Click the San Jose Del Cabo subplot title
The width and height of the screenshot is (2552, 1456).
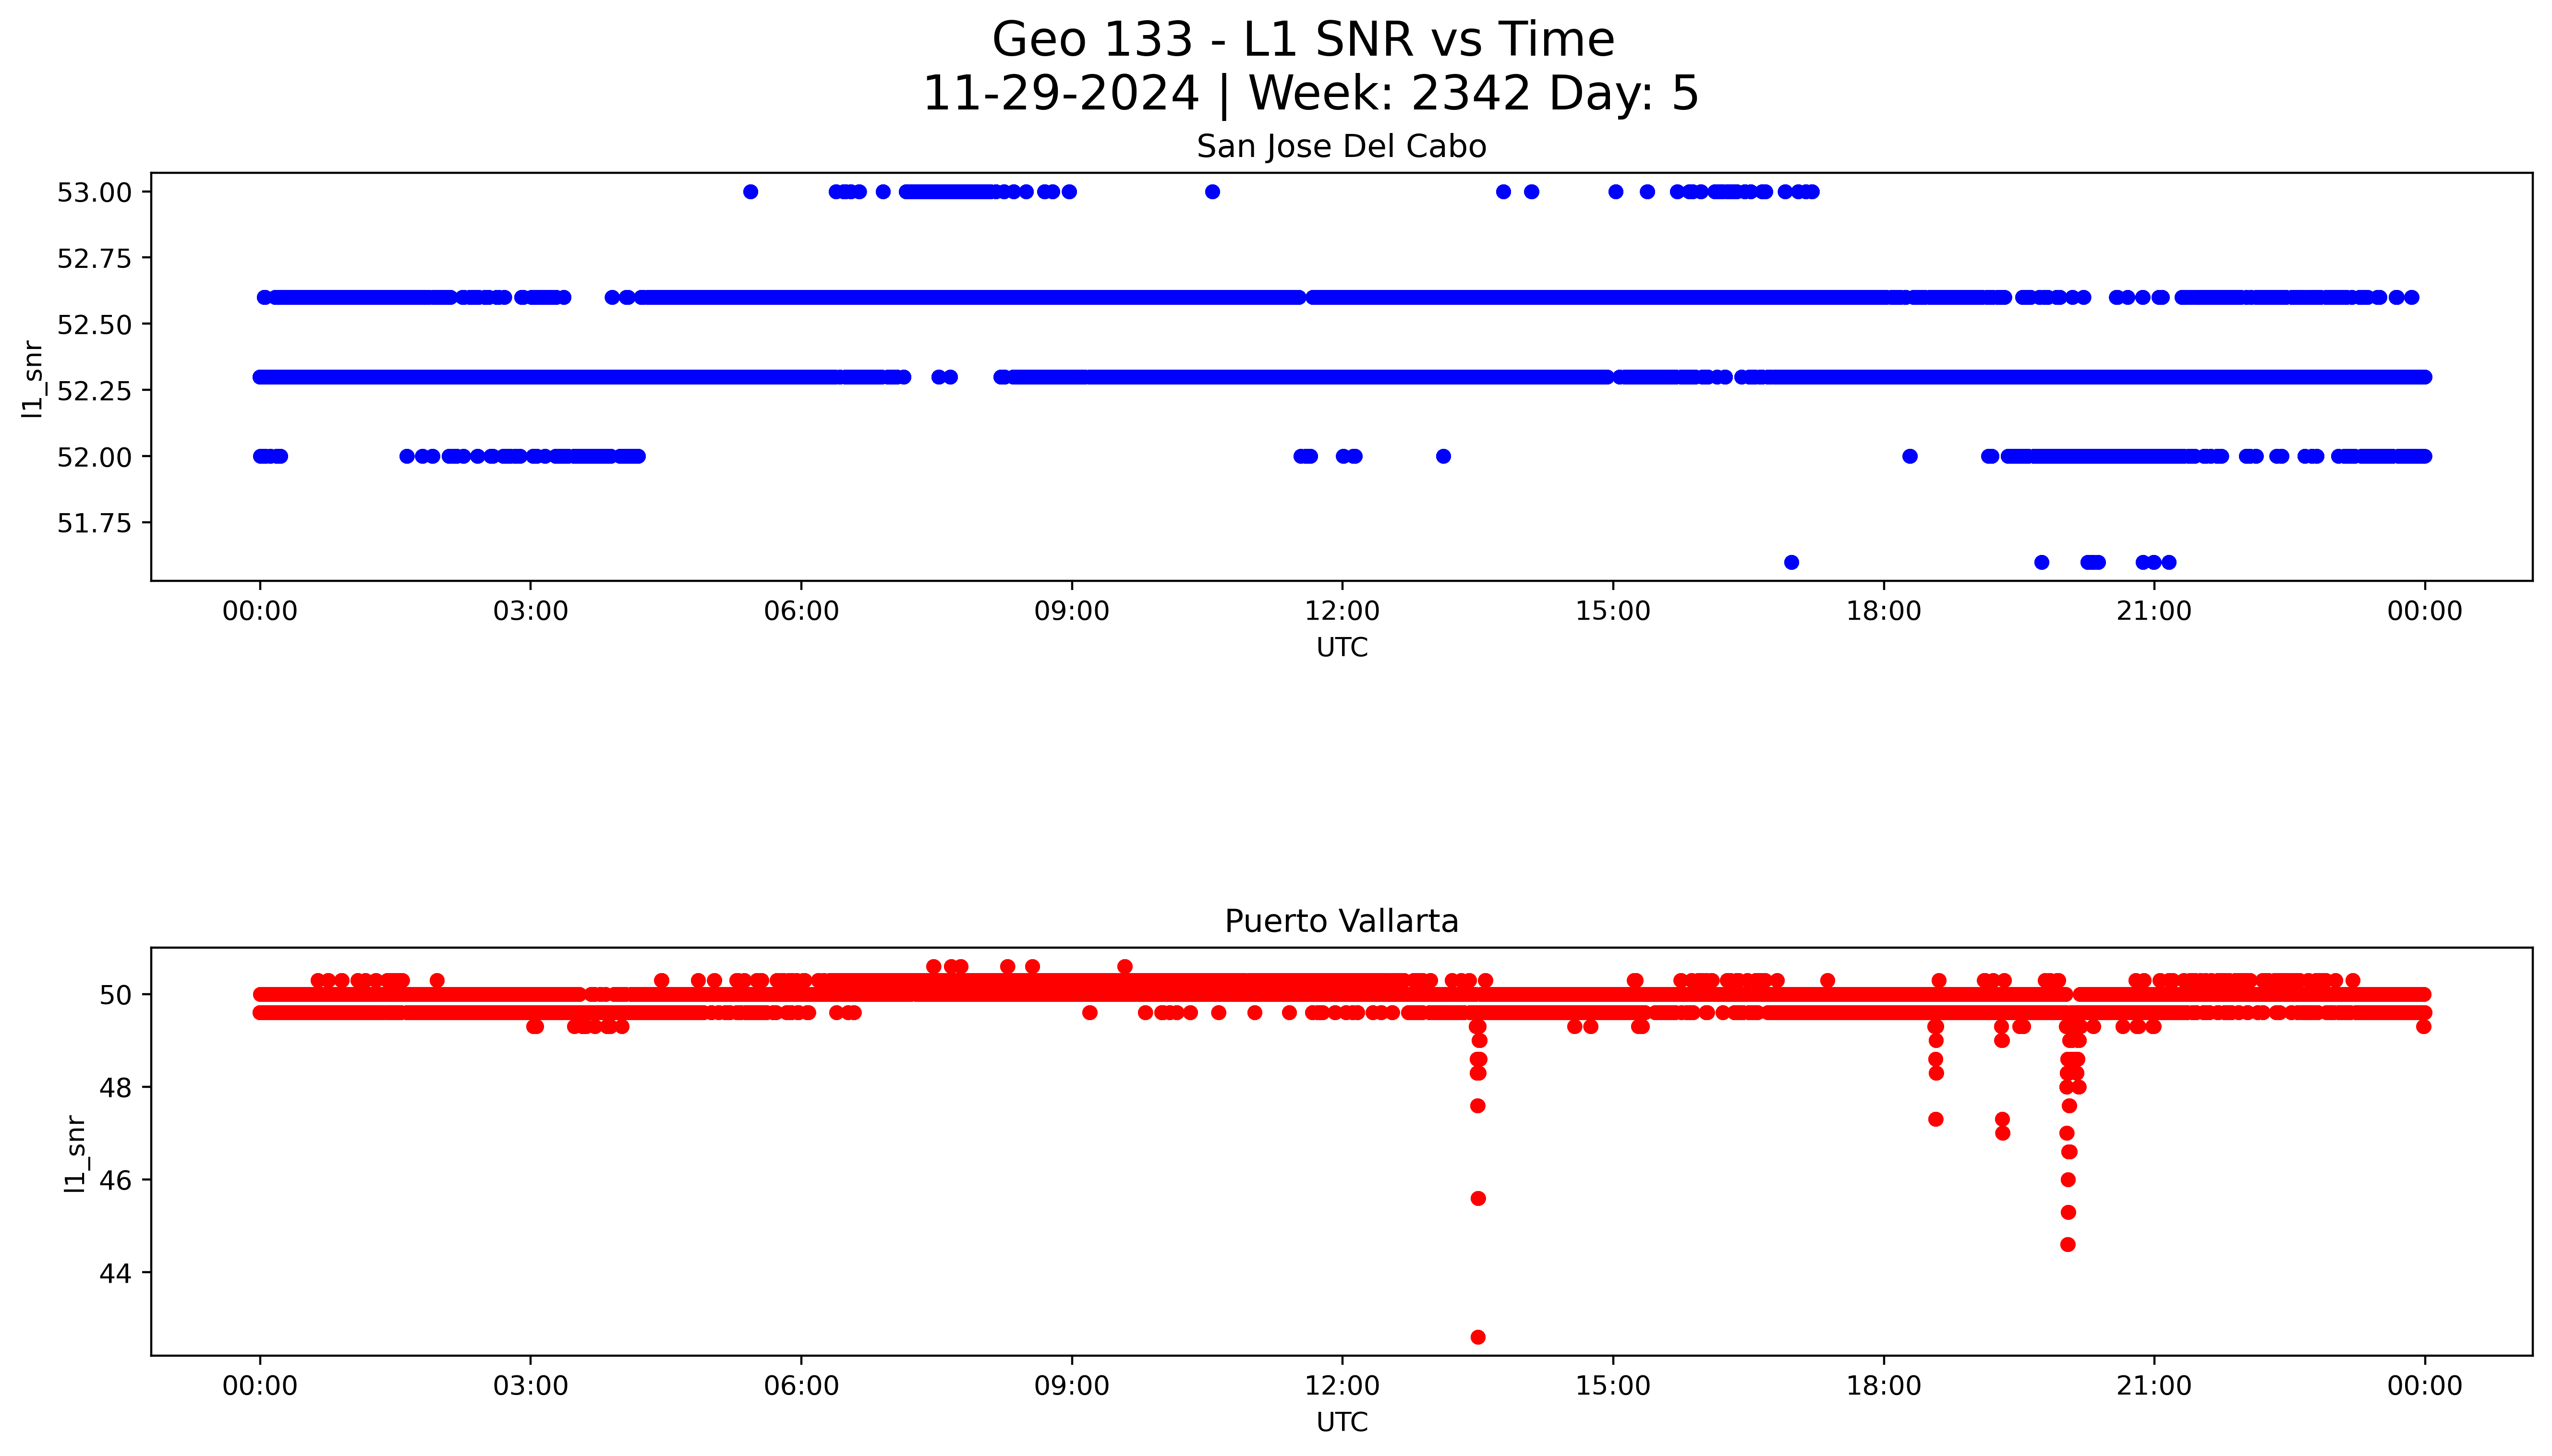coord(1341,147)
